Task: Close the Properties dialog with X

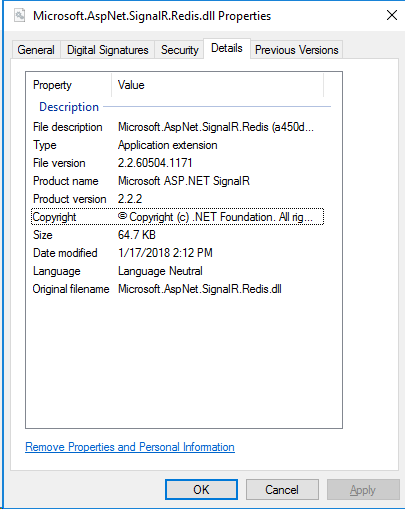Action: pos(392,15)
